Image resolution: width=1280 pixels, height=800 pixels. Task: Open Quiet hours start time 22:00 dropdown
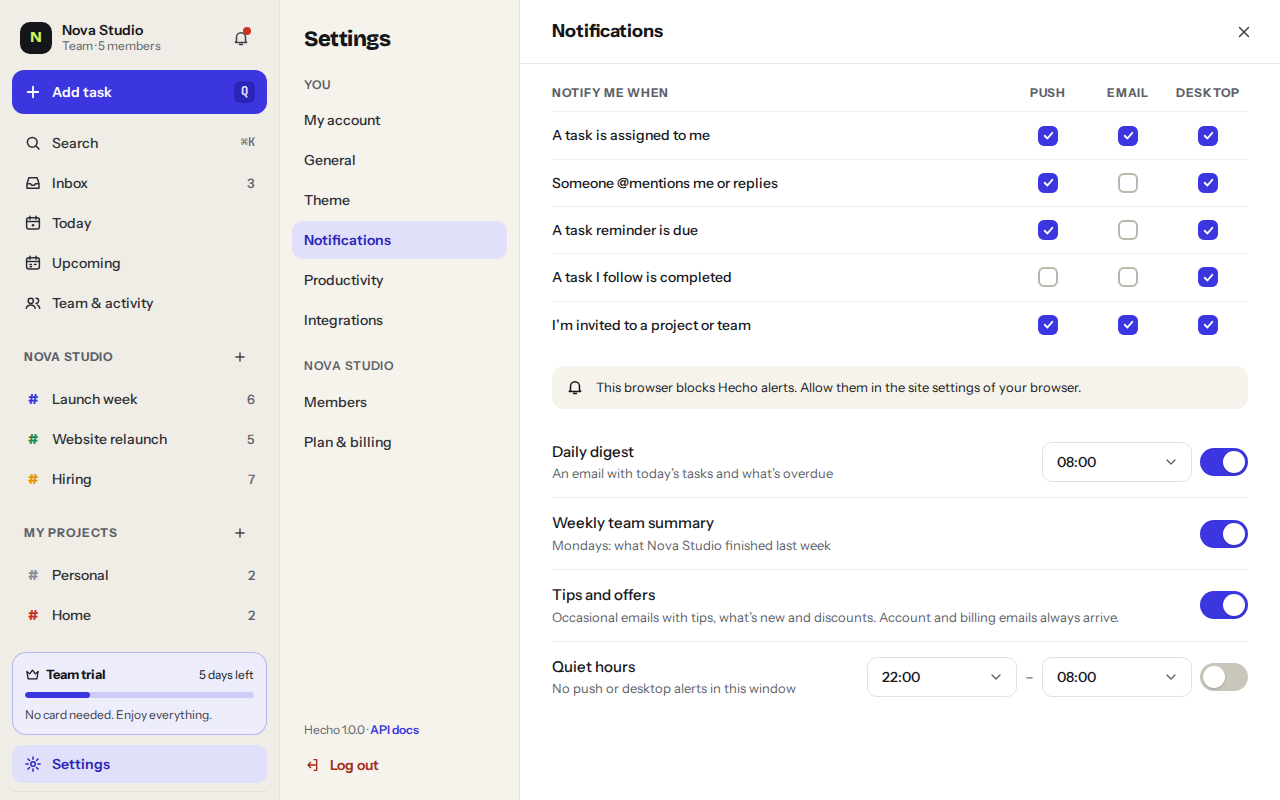click(942, 677)
